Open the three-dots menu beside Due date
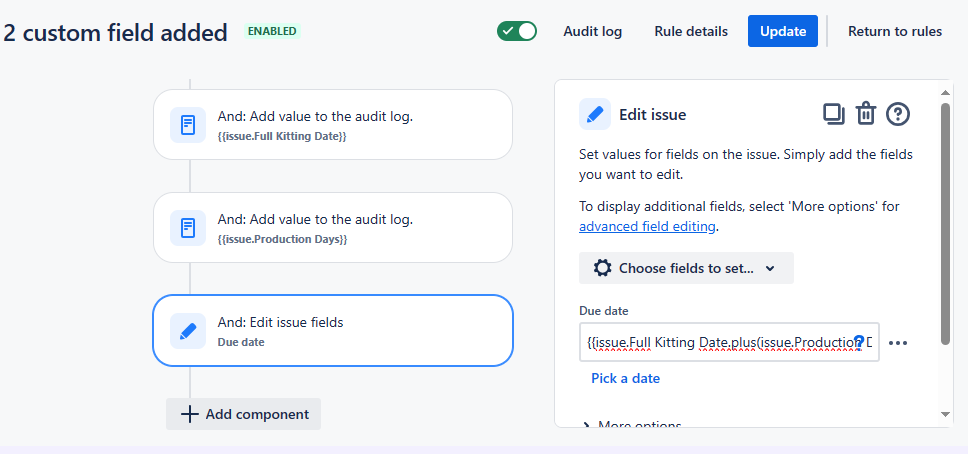Image resolution: width=968 pixels, height=454 pixels. tap(898, 343)
